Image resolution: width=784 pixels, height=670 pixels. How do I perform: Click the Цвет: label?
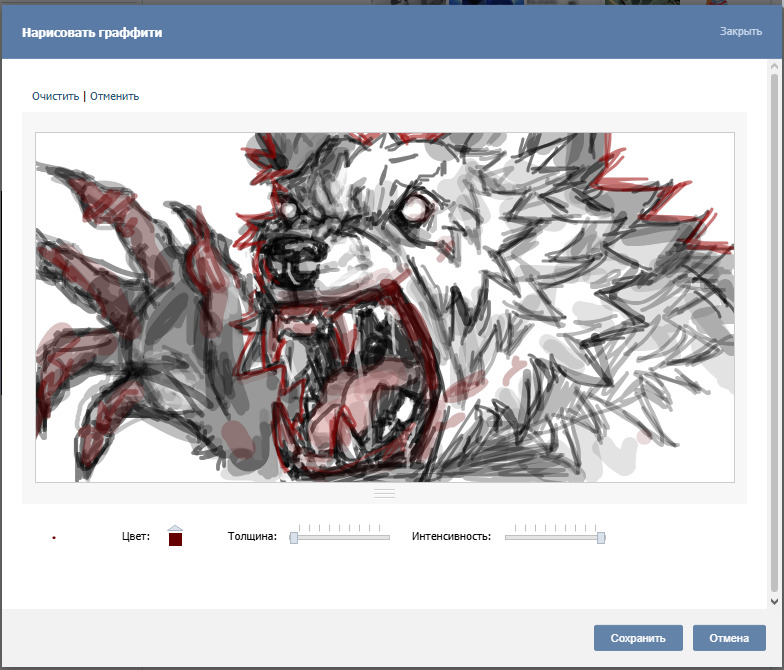(136, 536)
